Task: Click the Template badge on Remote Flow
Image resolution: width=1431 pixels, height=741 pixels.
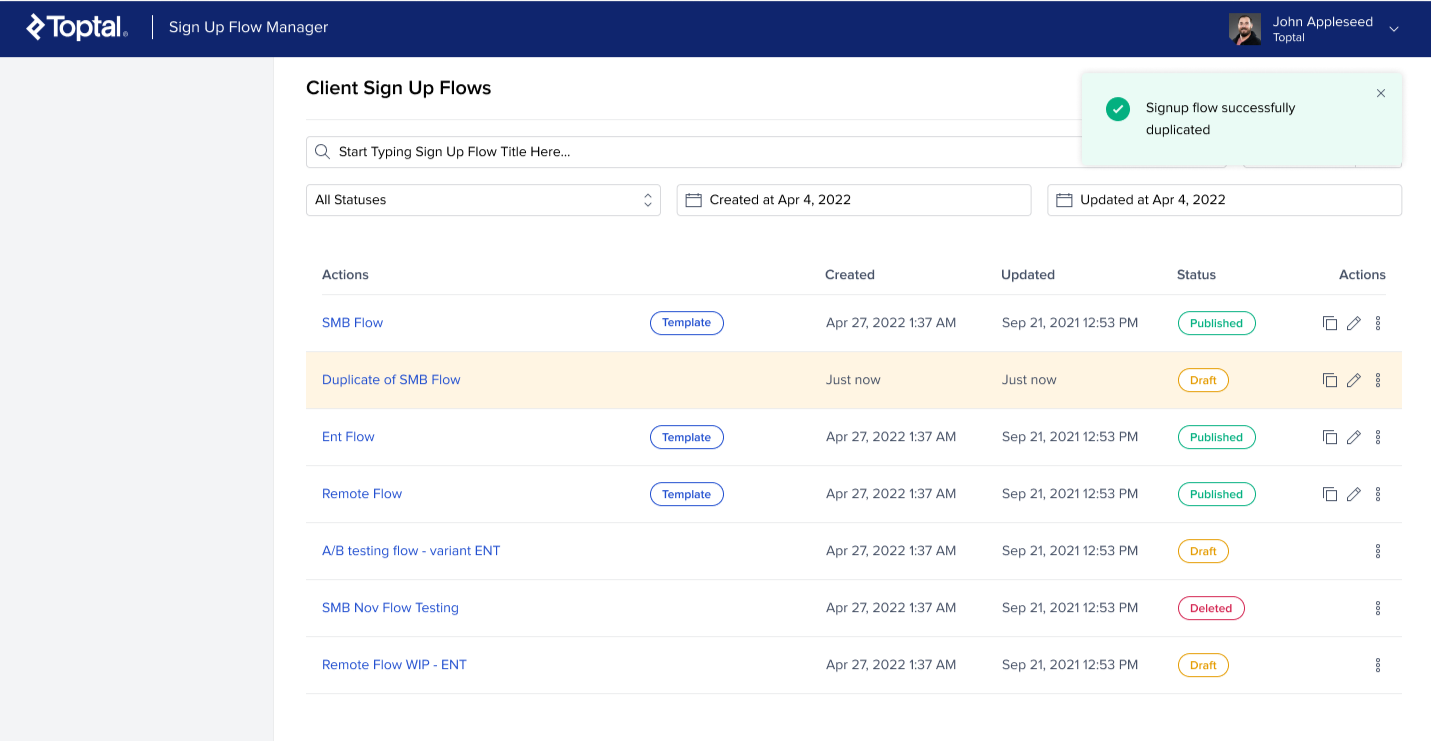Action: coord(686,494)
